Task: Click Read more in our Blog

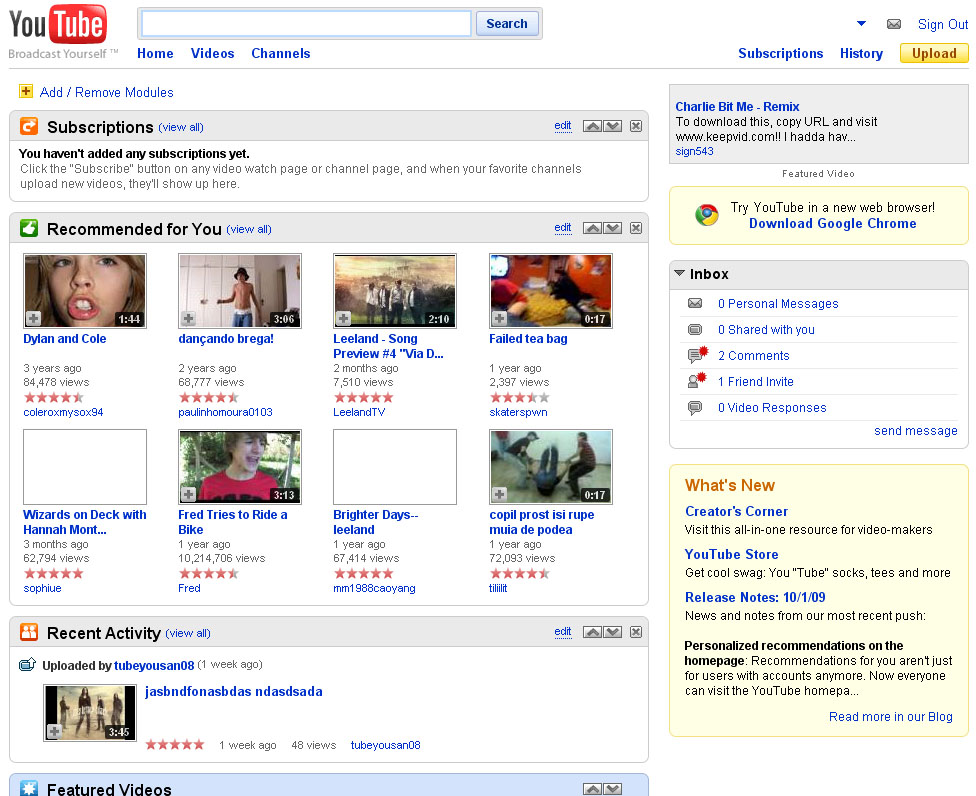Action: click(891, 716)
